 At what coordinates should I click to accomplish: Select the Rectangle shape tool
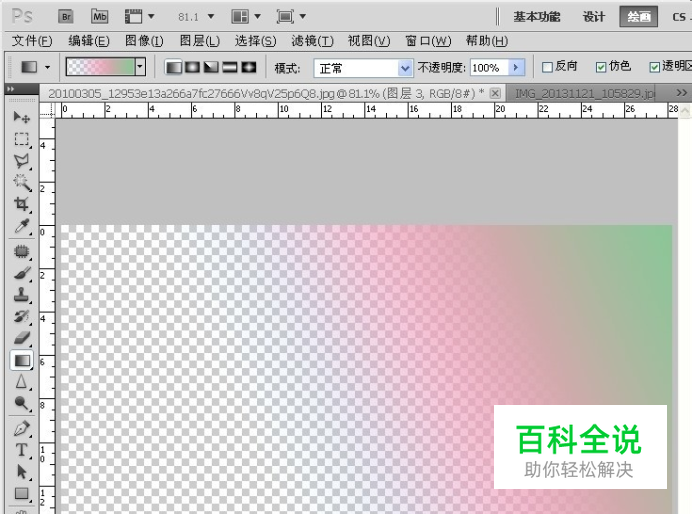click(x=22, y=493)
